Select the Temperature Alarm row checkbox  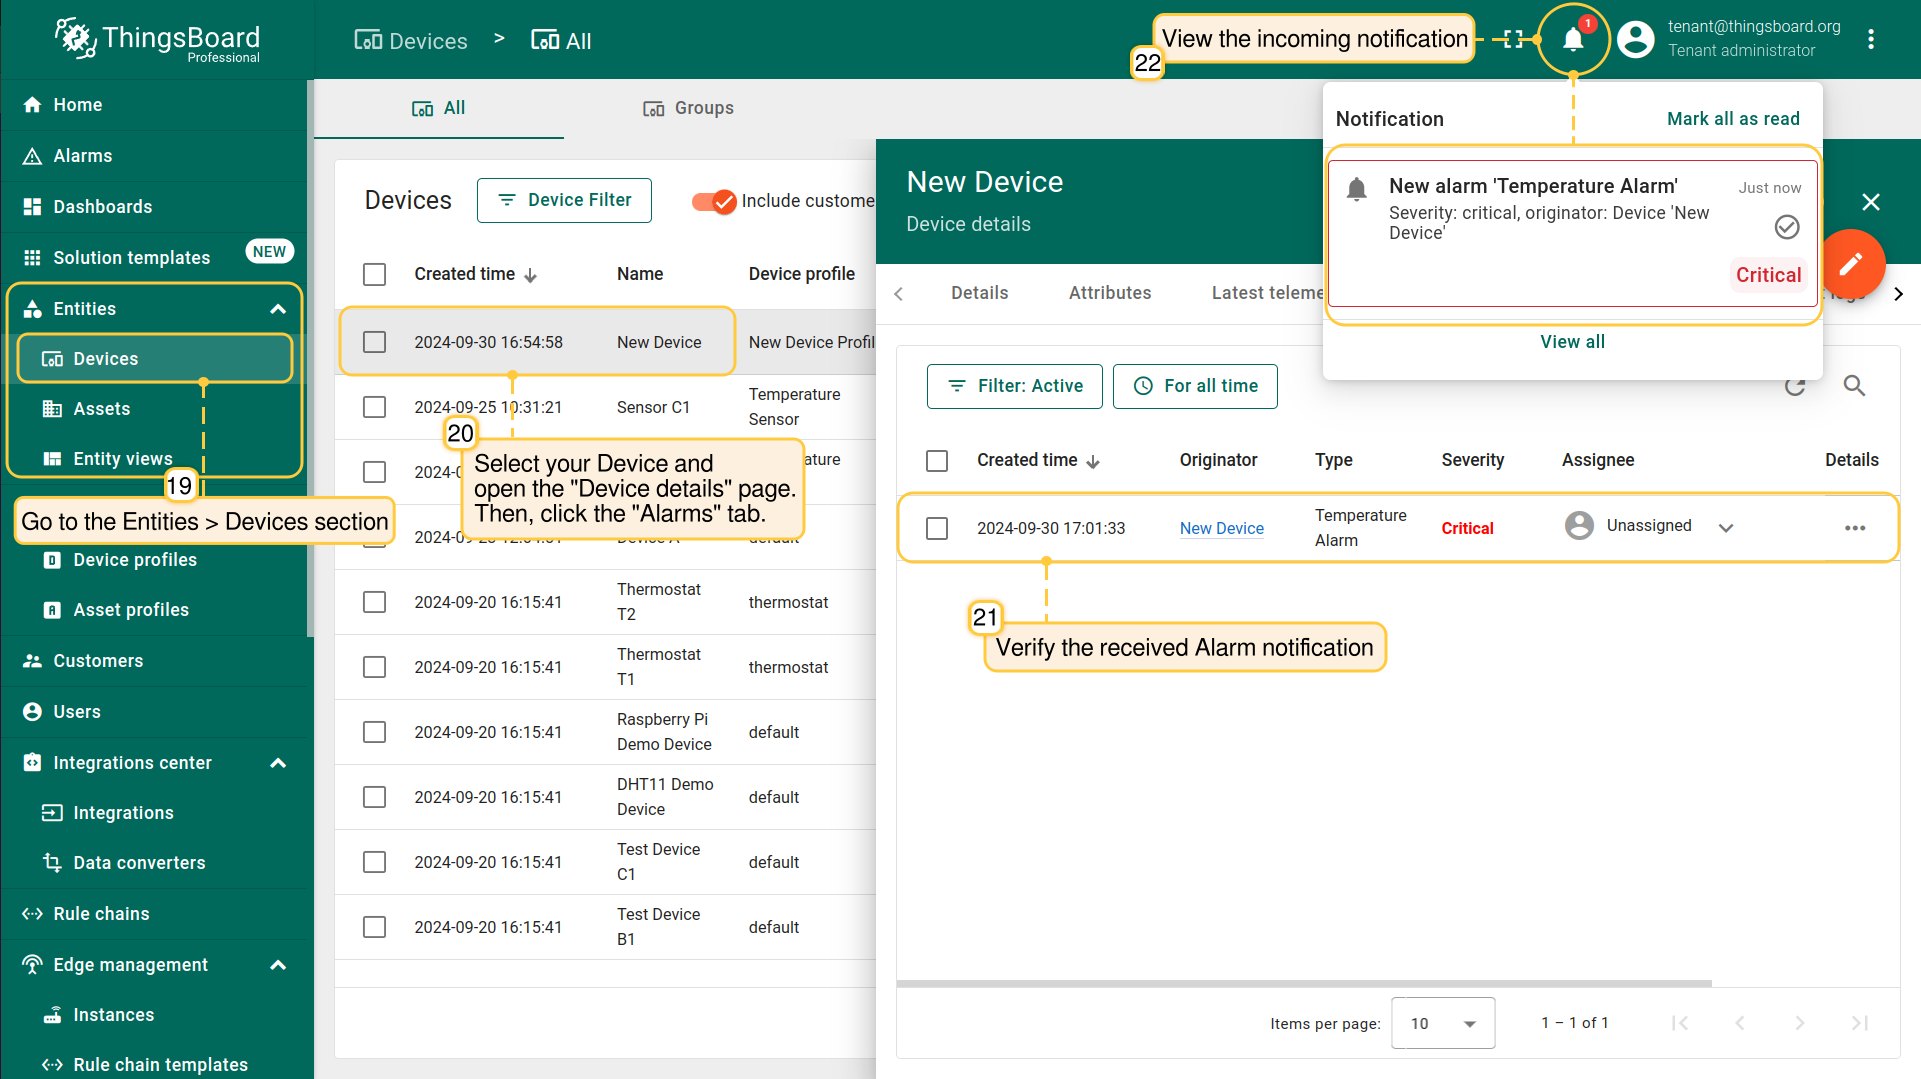(937, 528)
